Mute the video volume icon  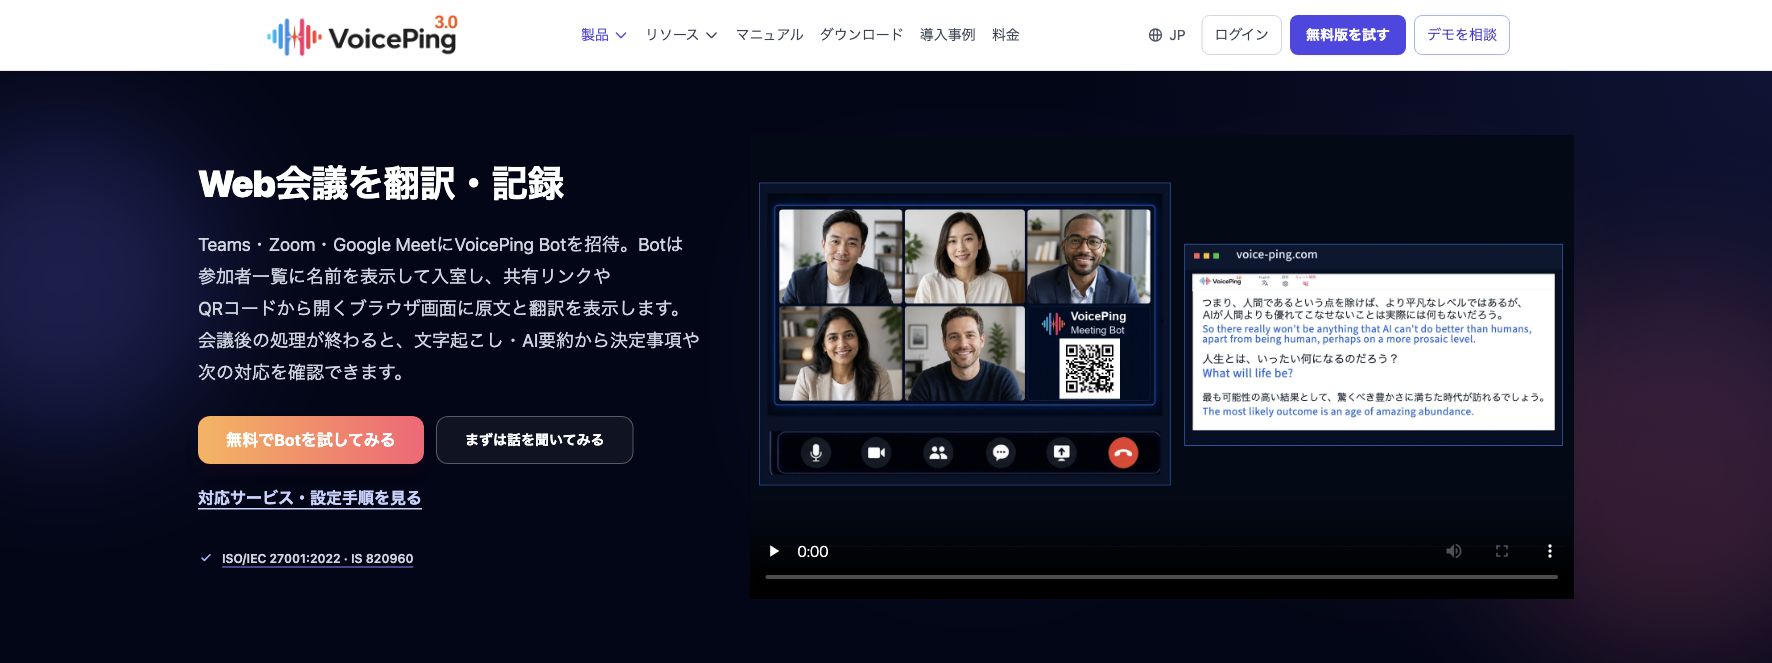(1454, 551)
